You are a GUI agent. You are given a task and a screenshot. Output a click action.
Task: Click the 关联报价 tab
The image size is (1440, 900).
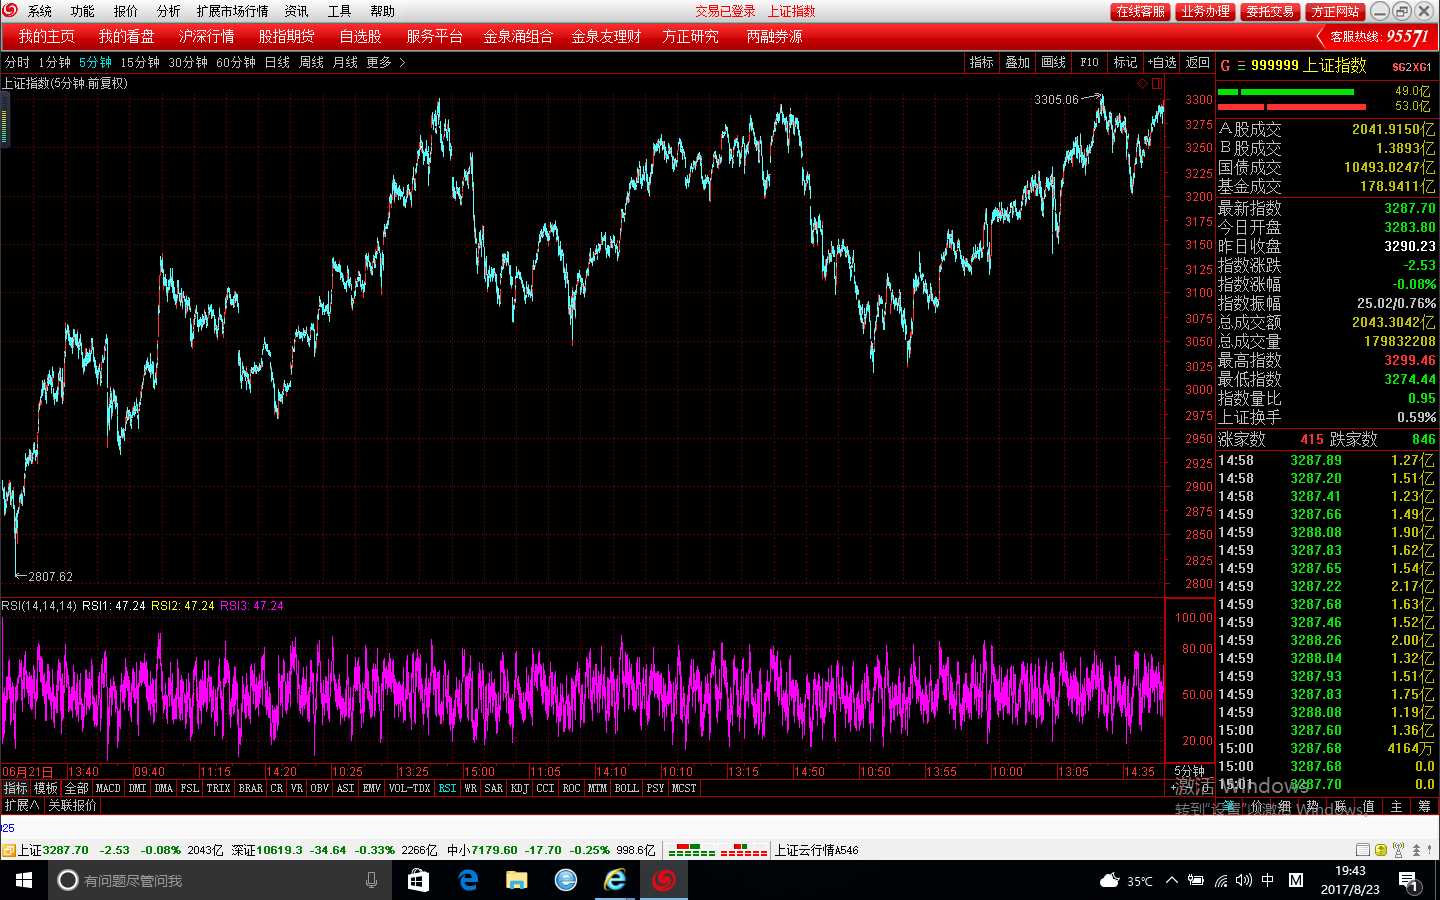click(73, 805)
